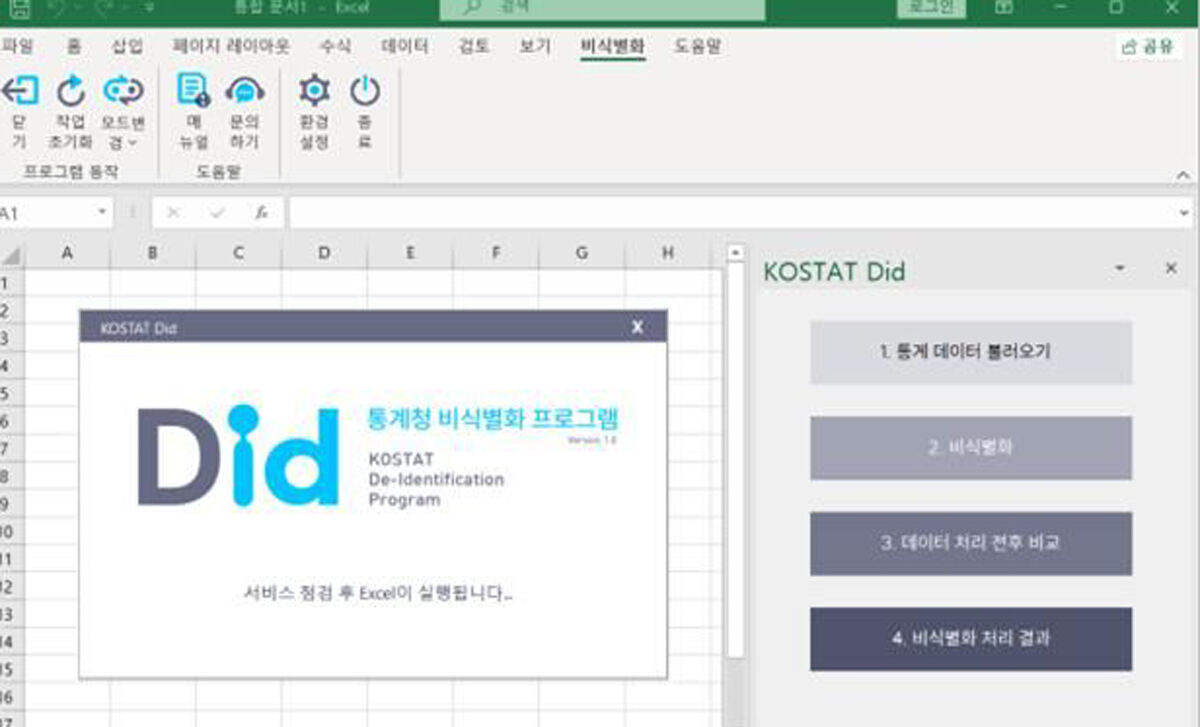The height and width of the screenshot is (727, 1200).
Task: Click the formula bar confirm checkmark icon
Action: [218, 213]
